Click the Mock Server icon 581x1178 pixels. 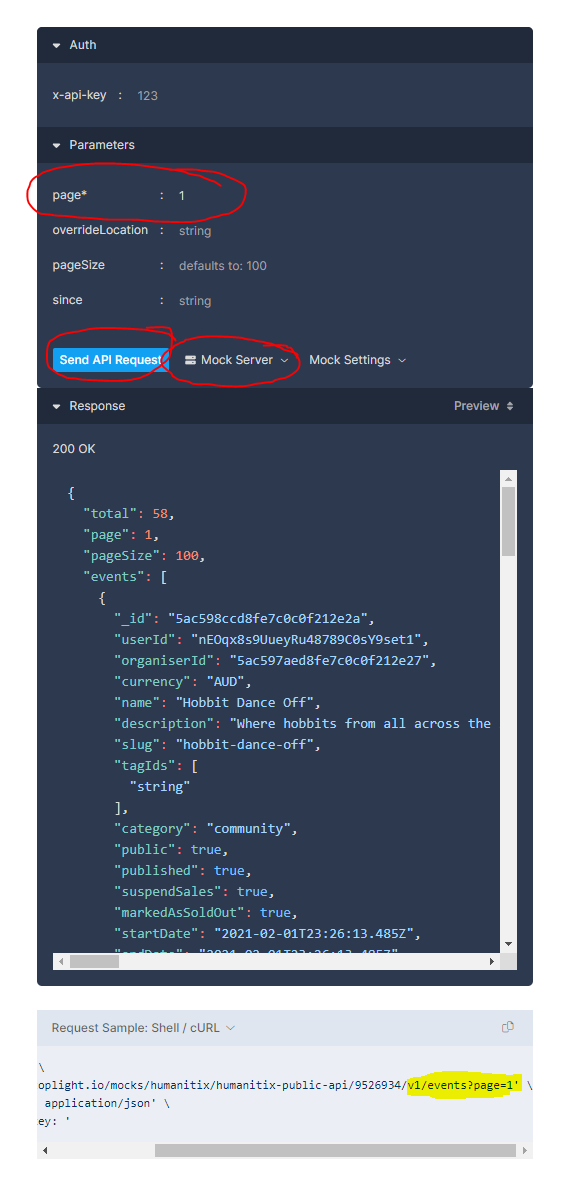(190, 360)
